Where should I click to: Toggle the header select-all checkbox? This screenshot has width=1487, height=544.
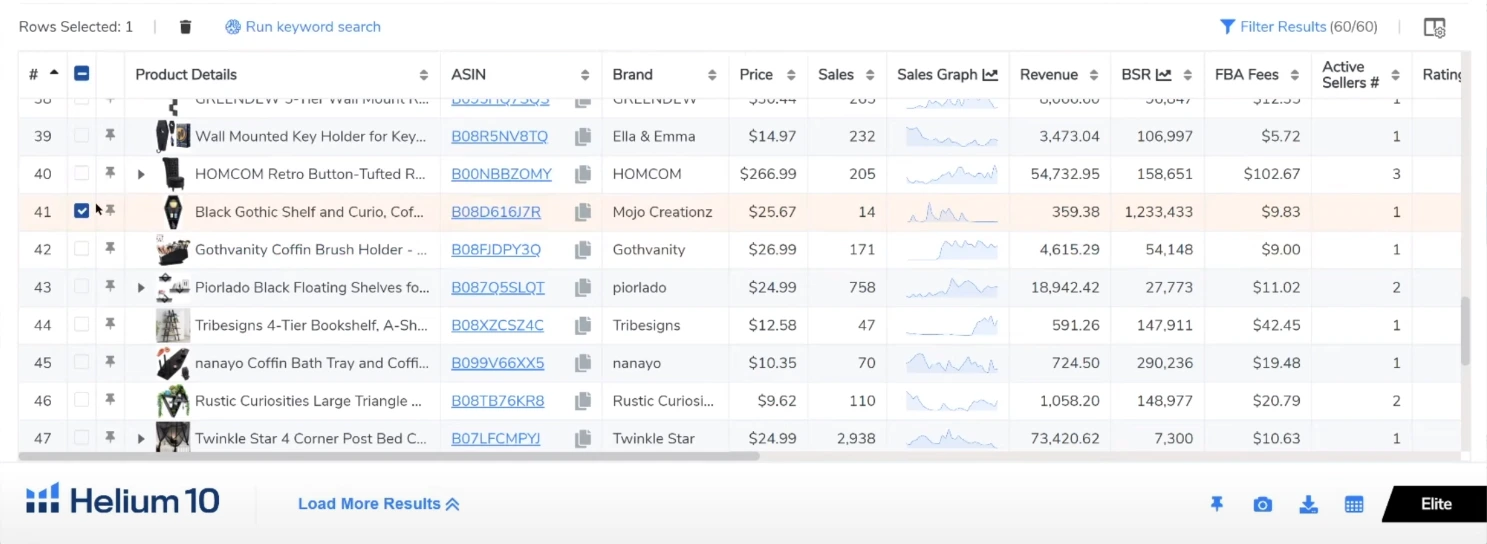[82, 74]
